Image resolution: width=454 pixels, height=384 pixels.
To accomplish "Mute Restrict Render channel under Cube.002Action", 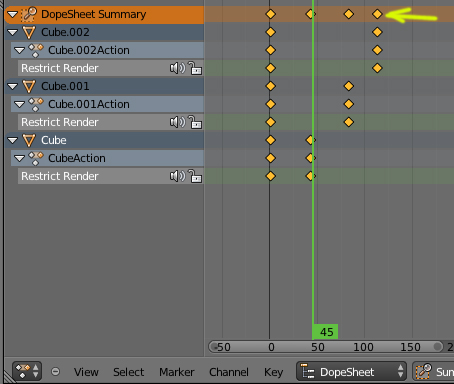I will click(177, 68).
